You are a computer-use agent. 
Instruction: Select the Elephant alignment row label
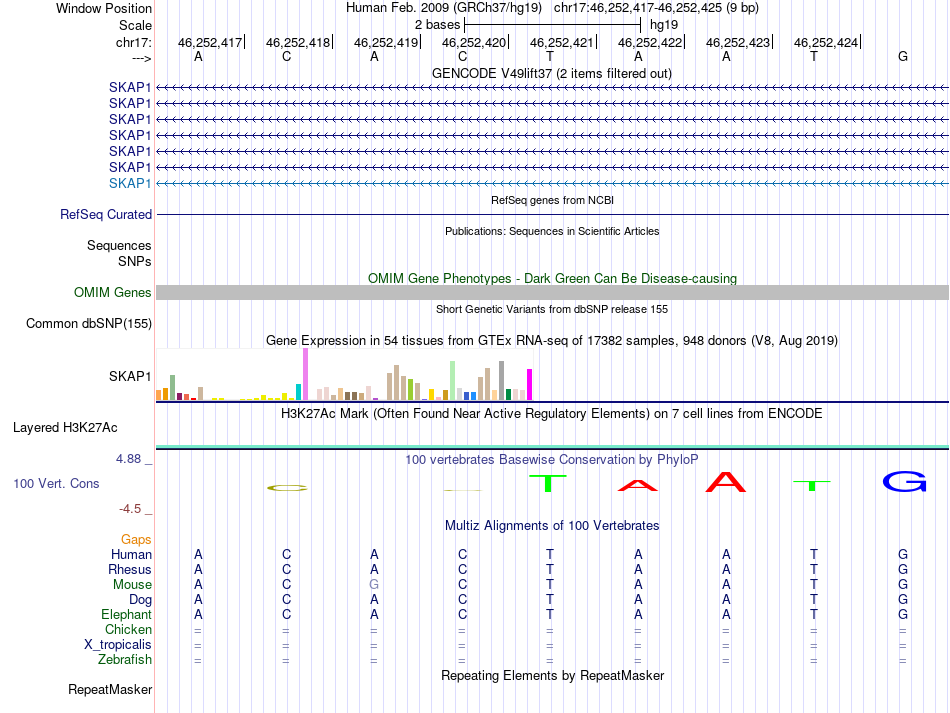coord(126,614)
